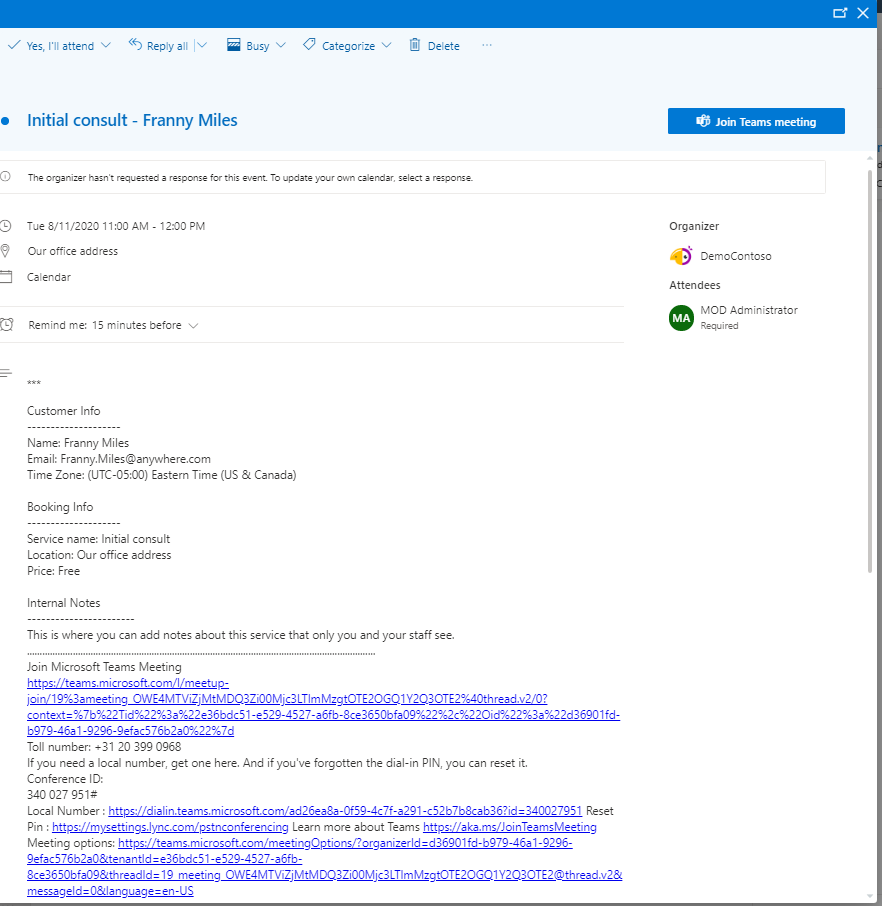This screenshot has height=906, width=882.
Task: Open the aka.ms/JoinTeamsMeeting link
Action: coord(510,827)
